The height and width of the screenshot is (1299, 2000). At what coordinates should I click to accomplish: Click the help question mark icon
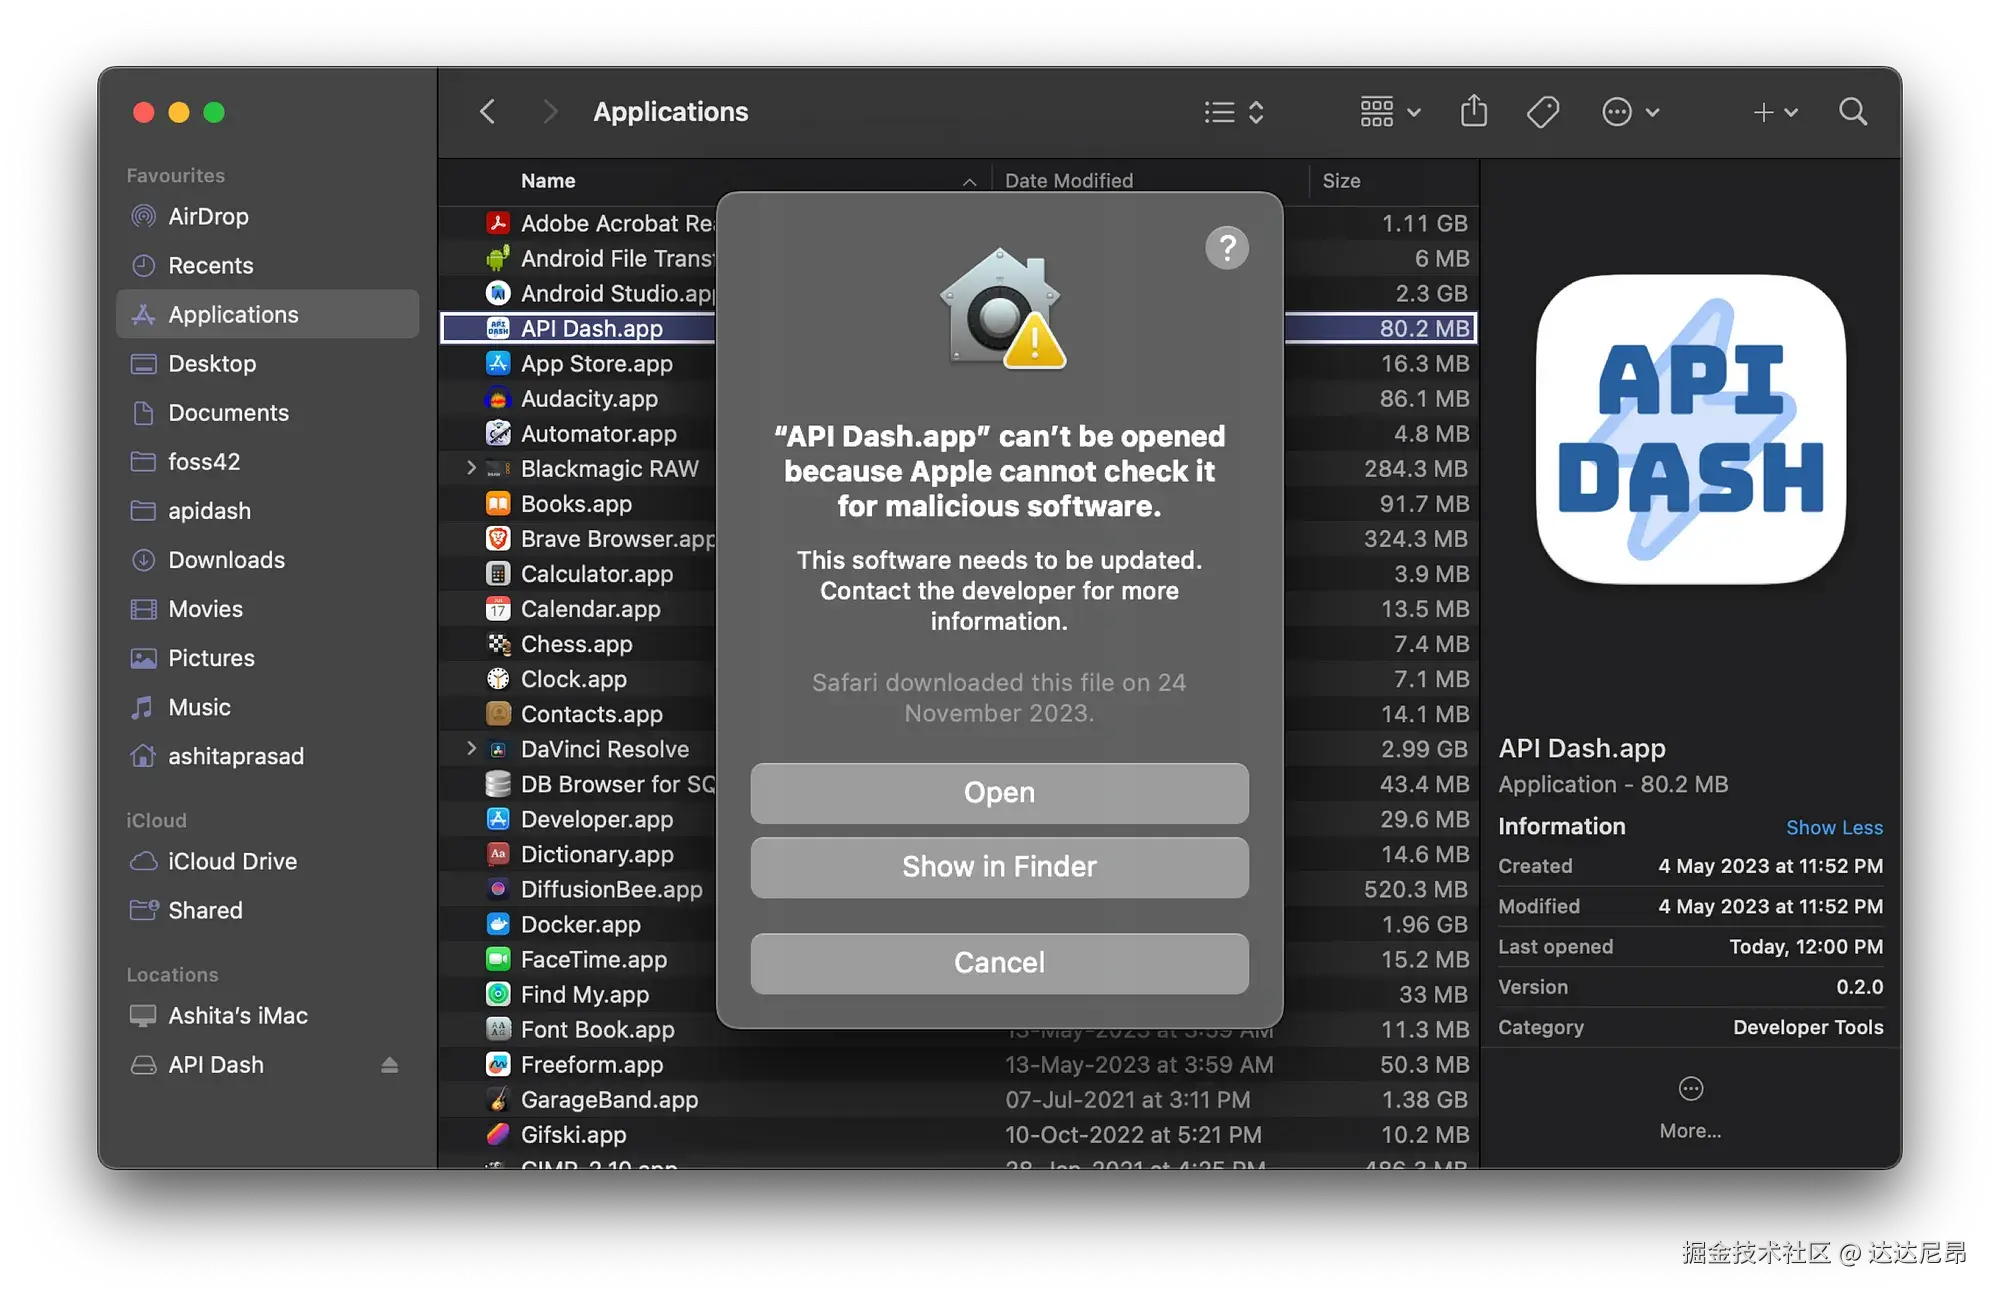click(1227, 247)
